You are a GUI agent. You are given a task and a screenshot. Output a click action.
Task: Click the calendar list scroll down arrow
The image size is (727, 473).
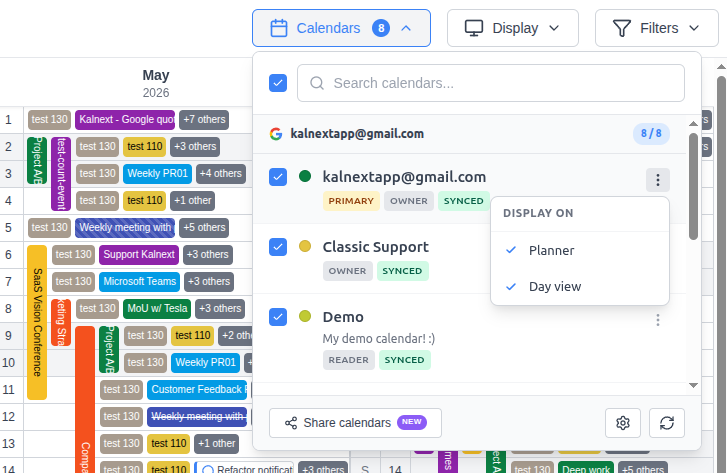click(693, 385)
